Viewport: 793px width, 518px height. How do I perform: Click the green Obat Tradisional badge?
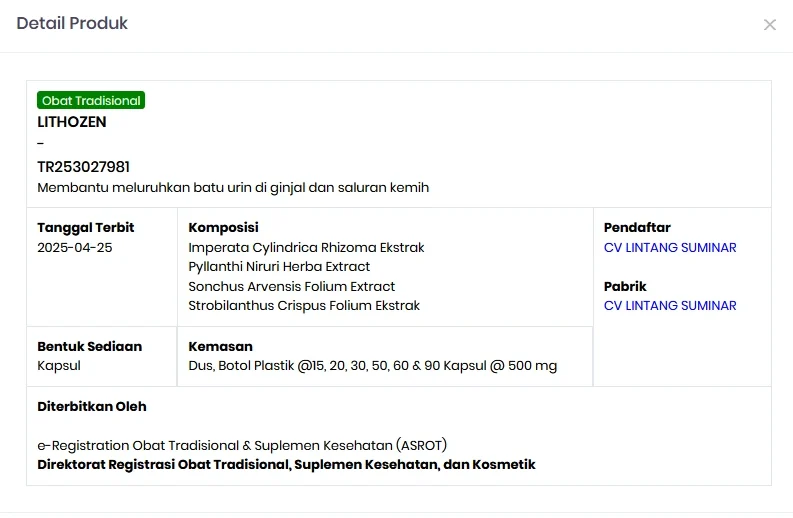pos(91,101)
